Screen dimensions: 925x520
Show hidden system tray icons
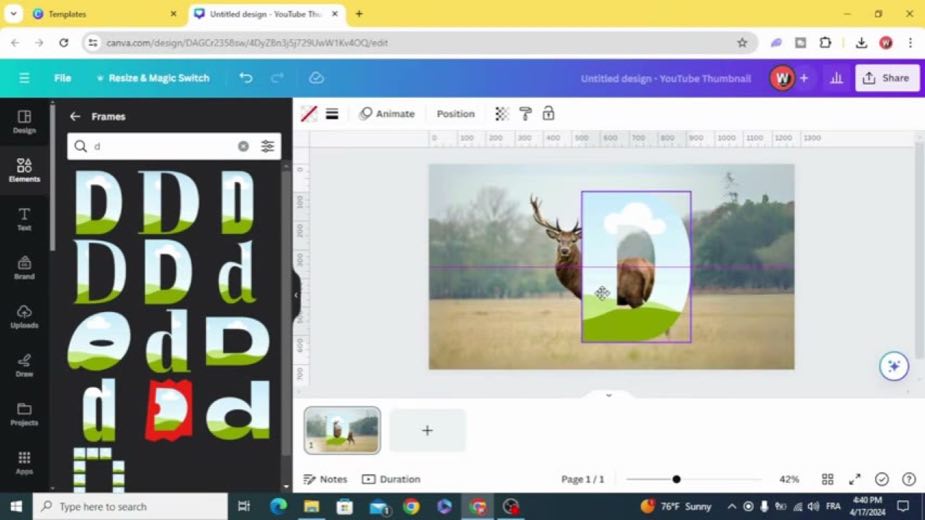point(732,506)
